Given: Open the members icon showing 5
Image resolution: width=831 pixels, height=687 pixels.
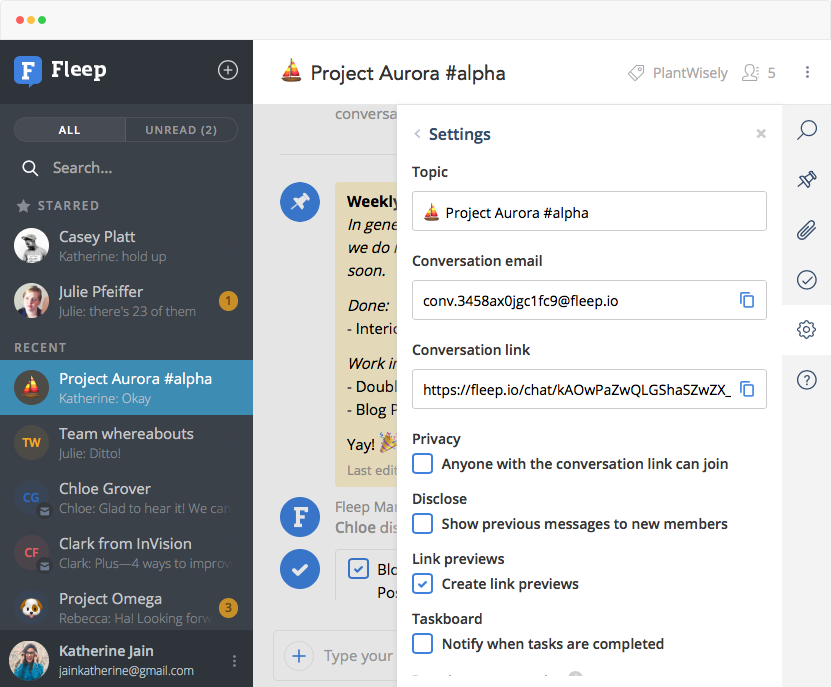Looking at the screenshot, I should 750,73.
